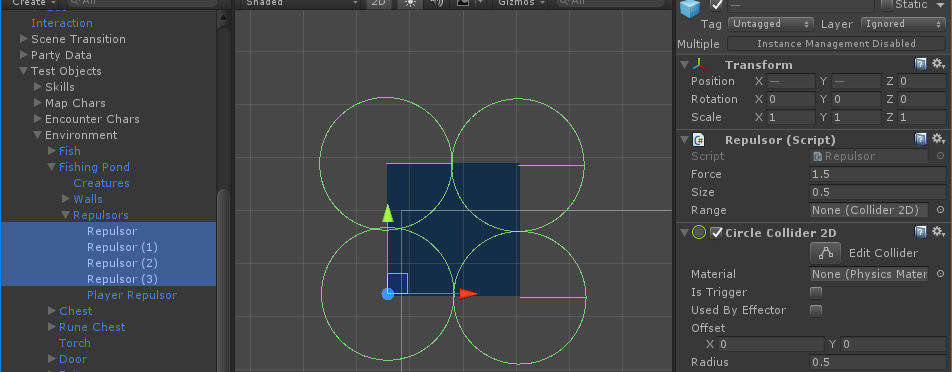Toggle the GameObject active checkbox

coord(717,5)
